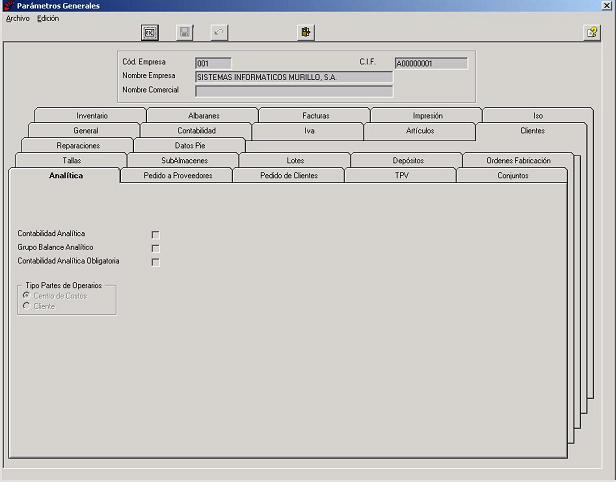The width and height of the screenshot is (616, 482).
Task: Select the Analítica tab
Action: pos(65,175)
